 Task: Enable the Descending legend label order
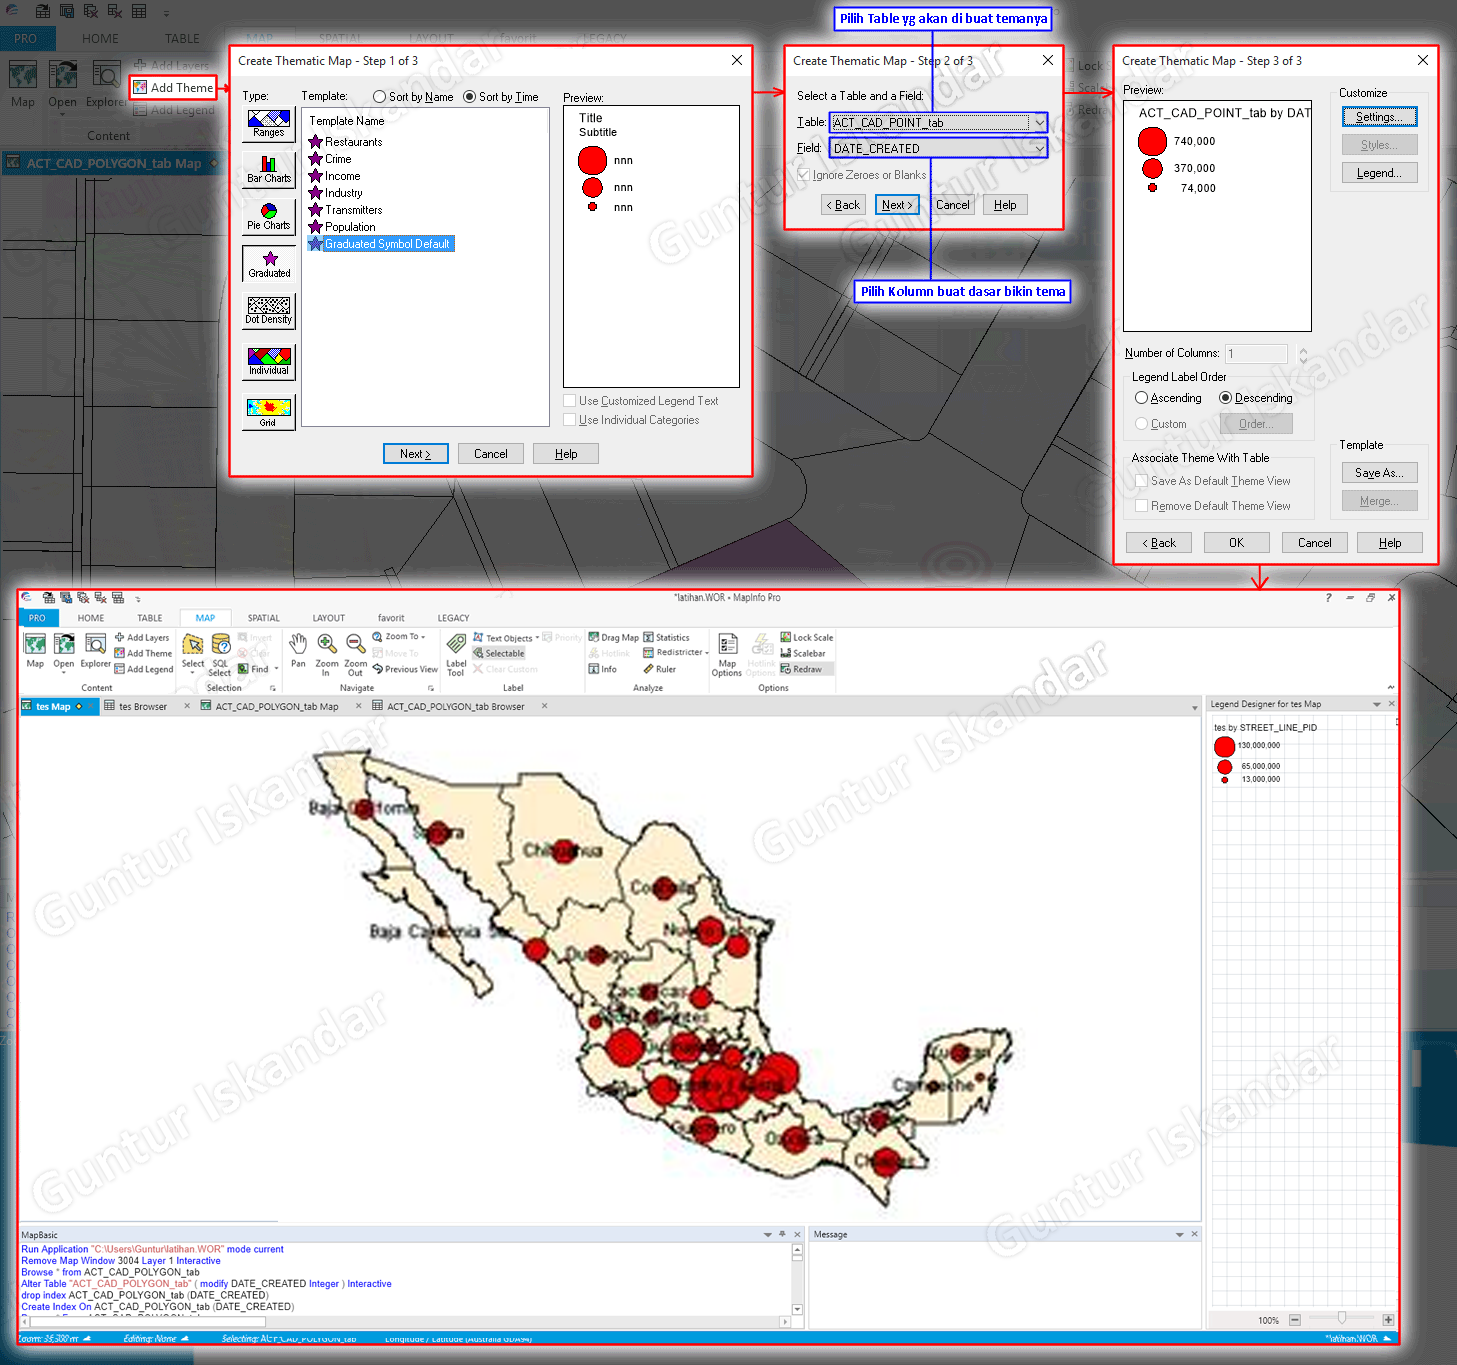[1225, 397]
